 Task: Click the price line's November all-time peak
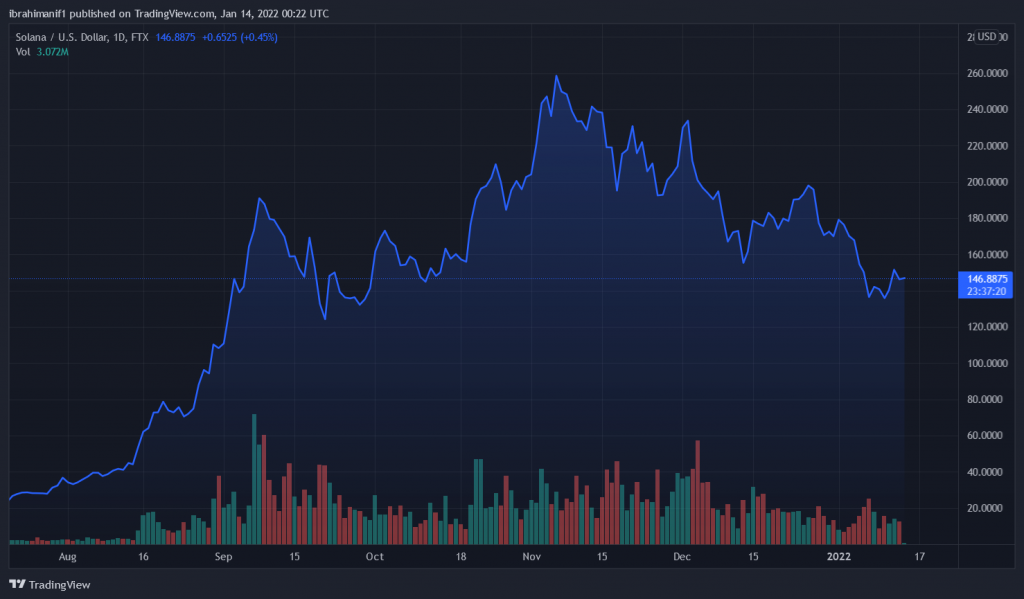click(556, 76)
